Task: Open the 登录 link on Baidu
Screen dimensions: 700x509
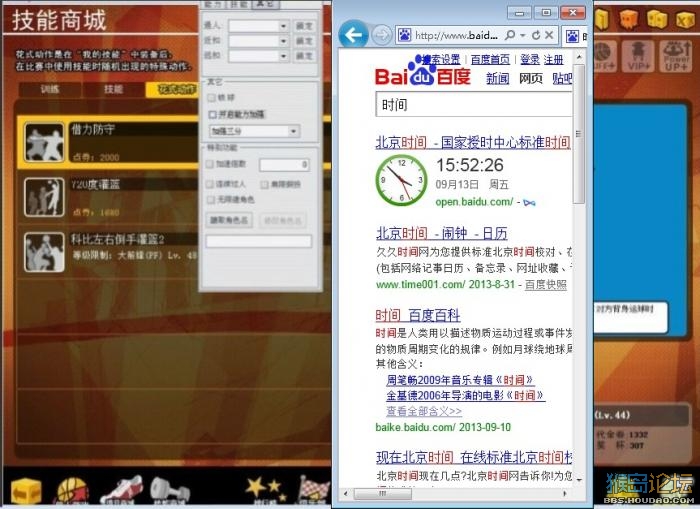Action: pyautogui.click(x=530, y=59)
